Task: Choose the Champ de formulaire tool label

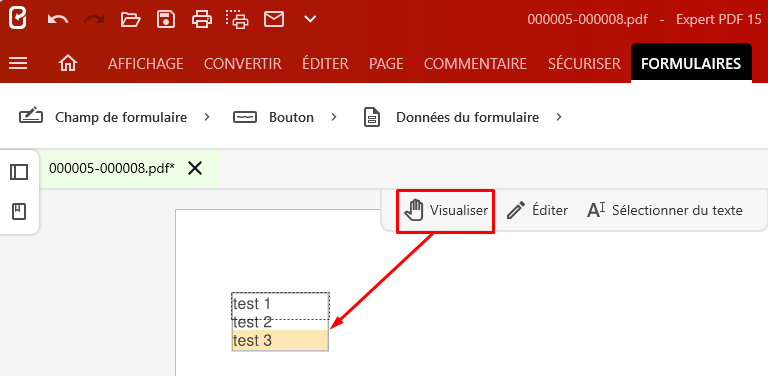Action: pos(121,118)
